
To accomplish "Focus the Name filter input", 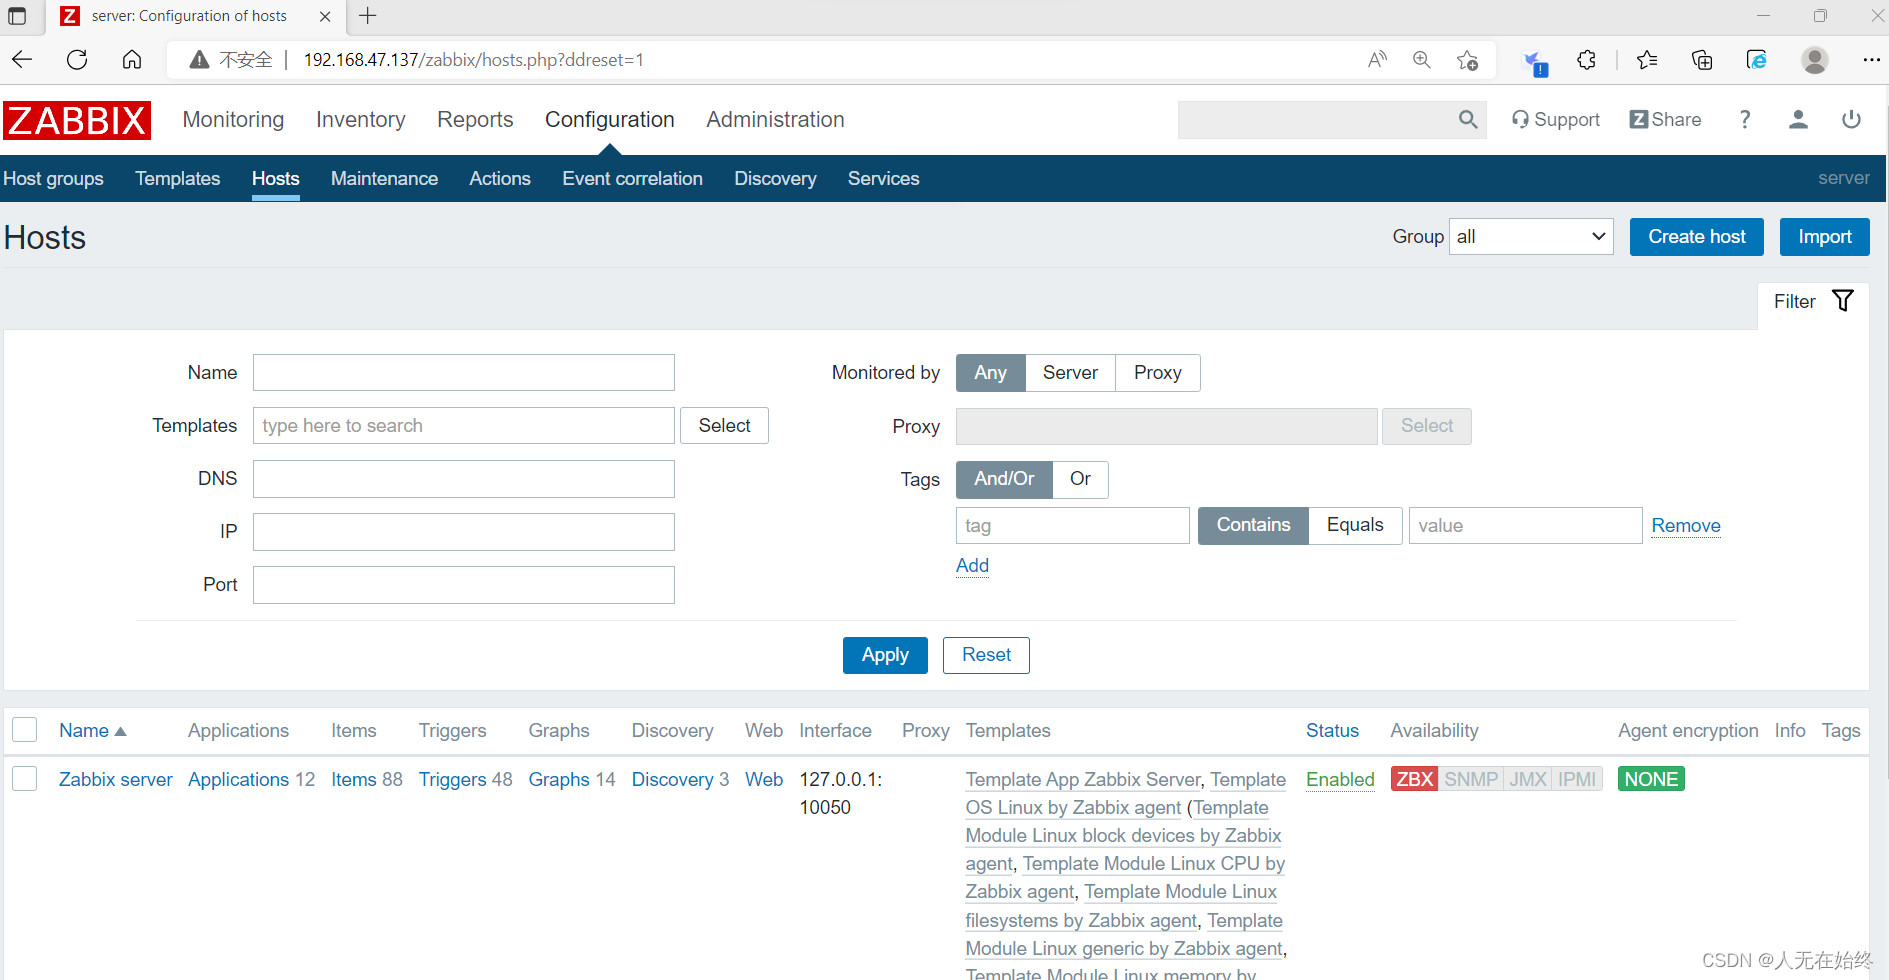I will point(464,373).
